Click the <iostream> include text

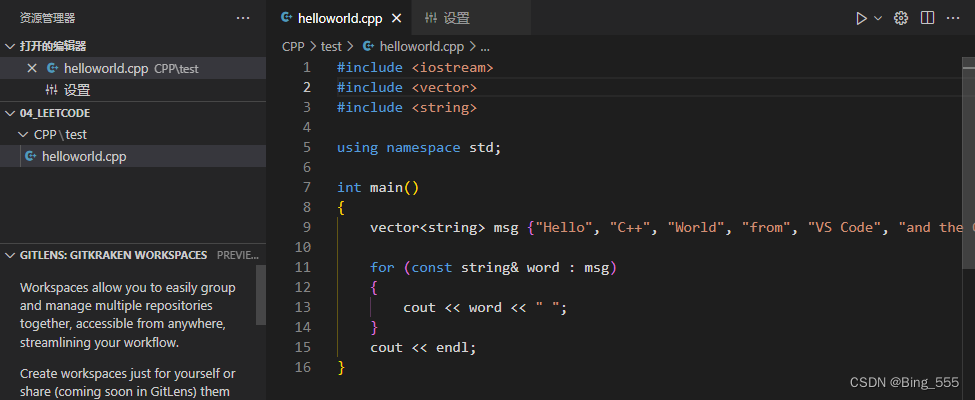point(452,67)
